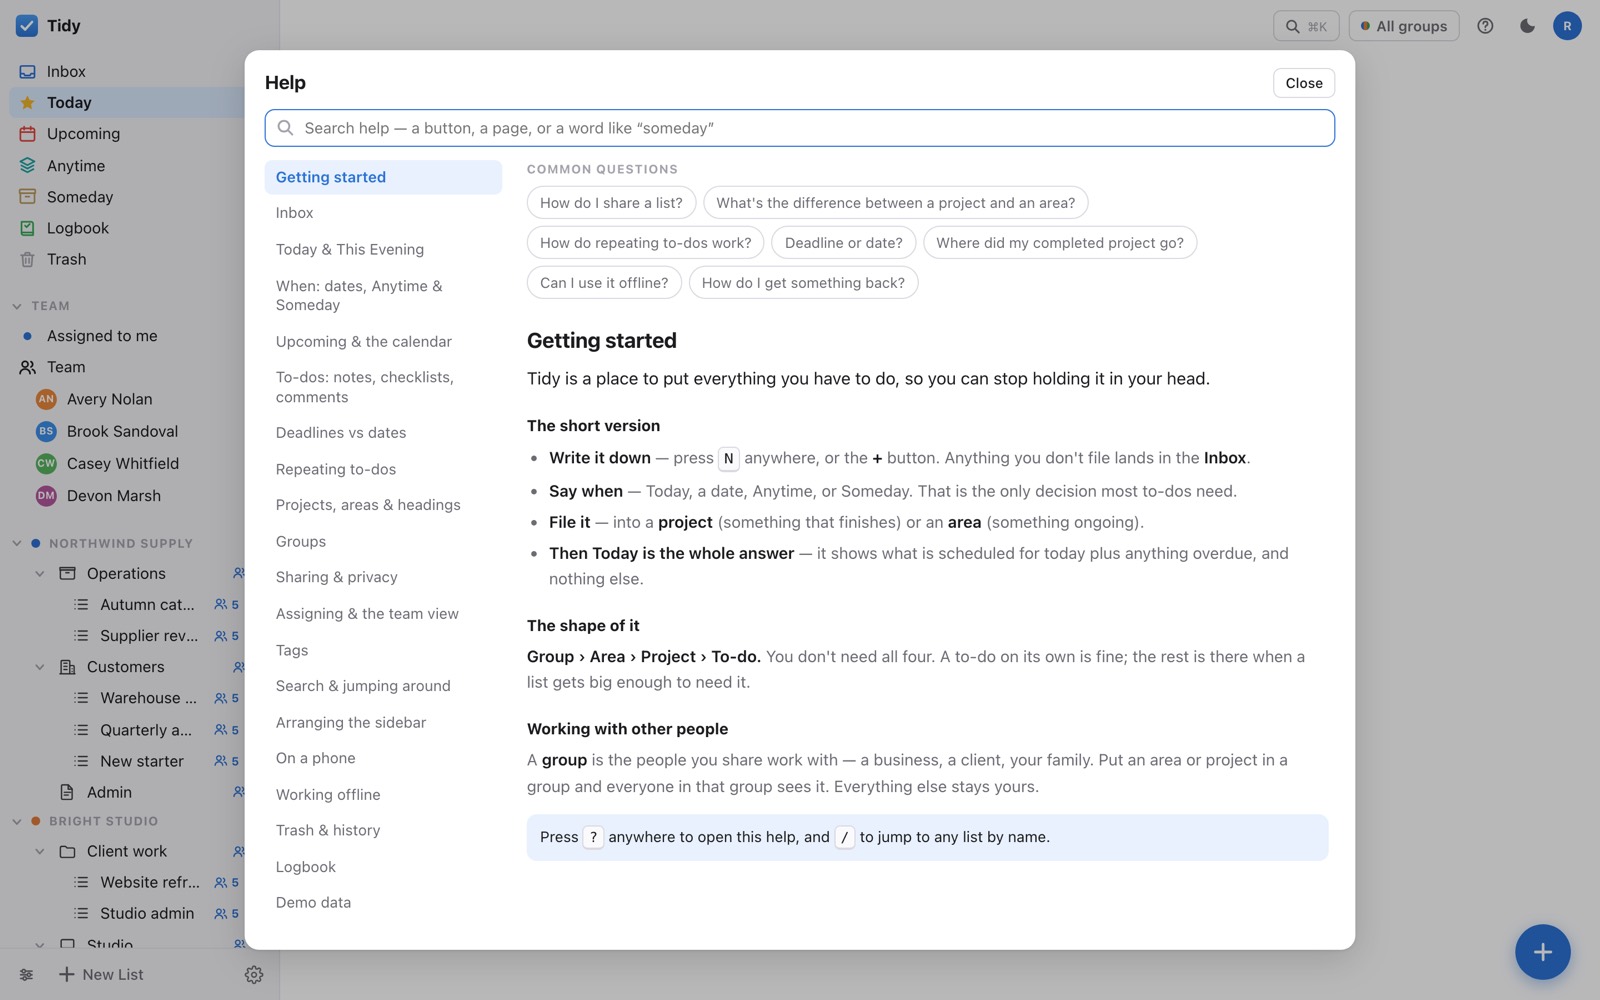Click the Someday box icon

(27, 197)
